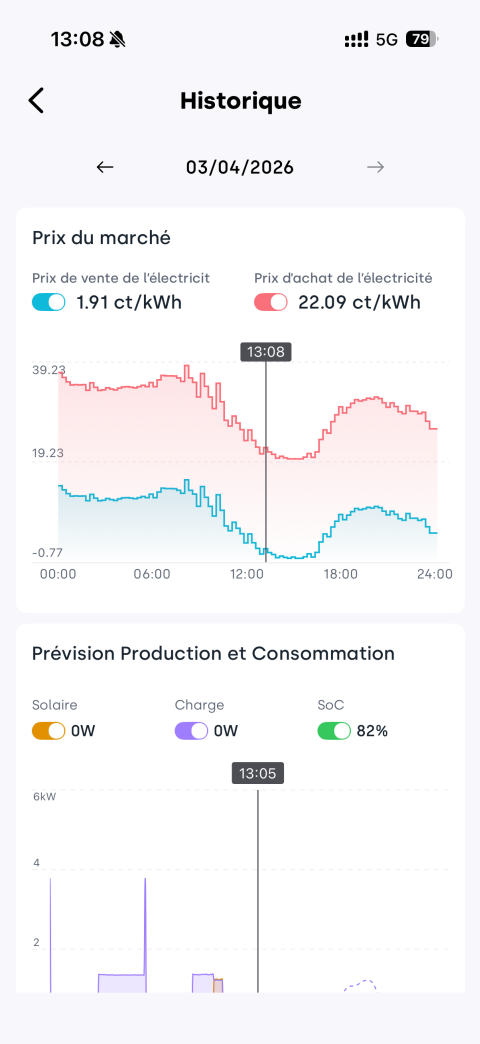Tap the 18:00 label on the price chart axis

pyautogui.click(x=341, y=574)
